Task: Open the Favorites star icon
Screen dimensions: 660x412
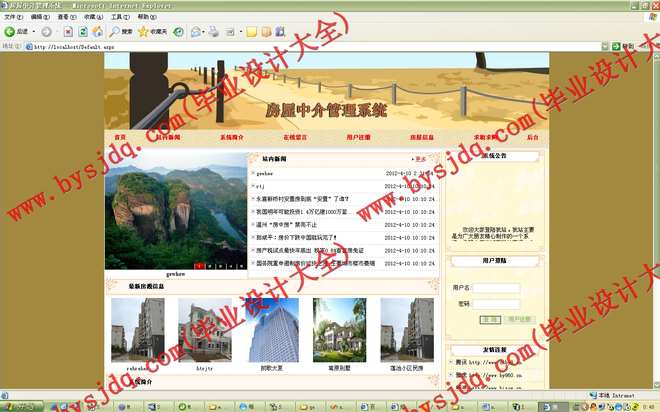Action: [x=143, y=32]
